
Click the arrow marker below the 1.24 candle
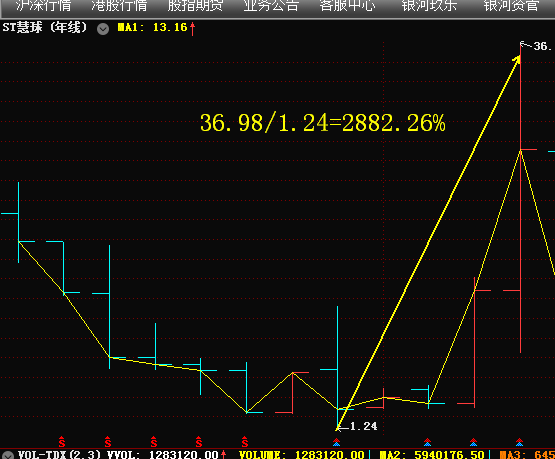(337, 442)
